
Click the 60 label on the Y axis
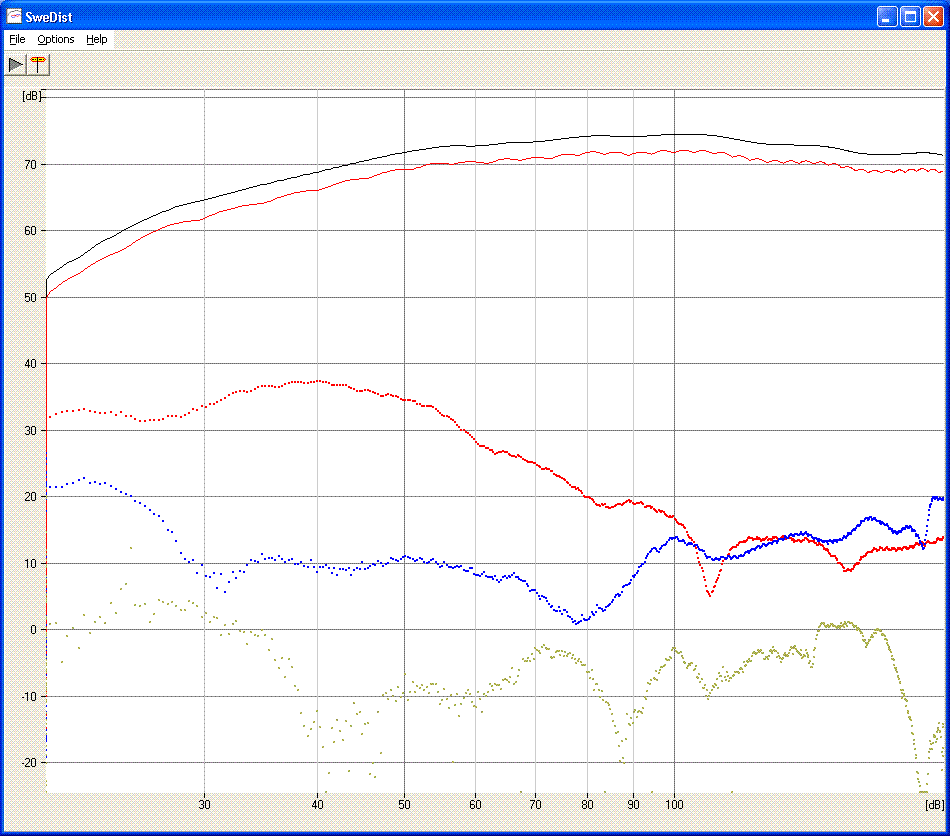30,231
